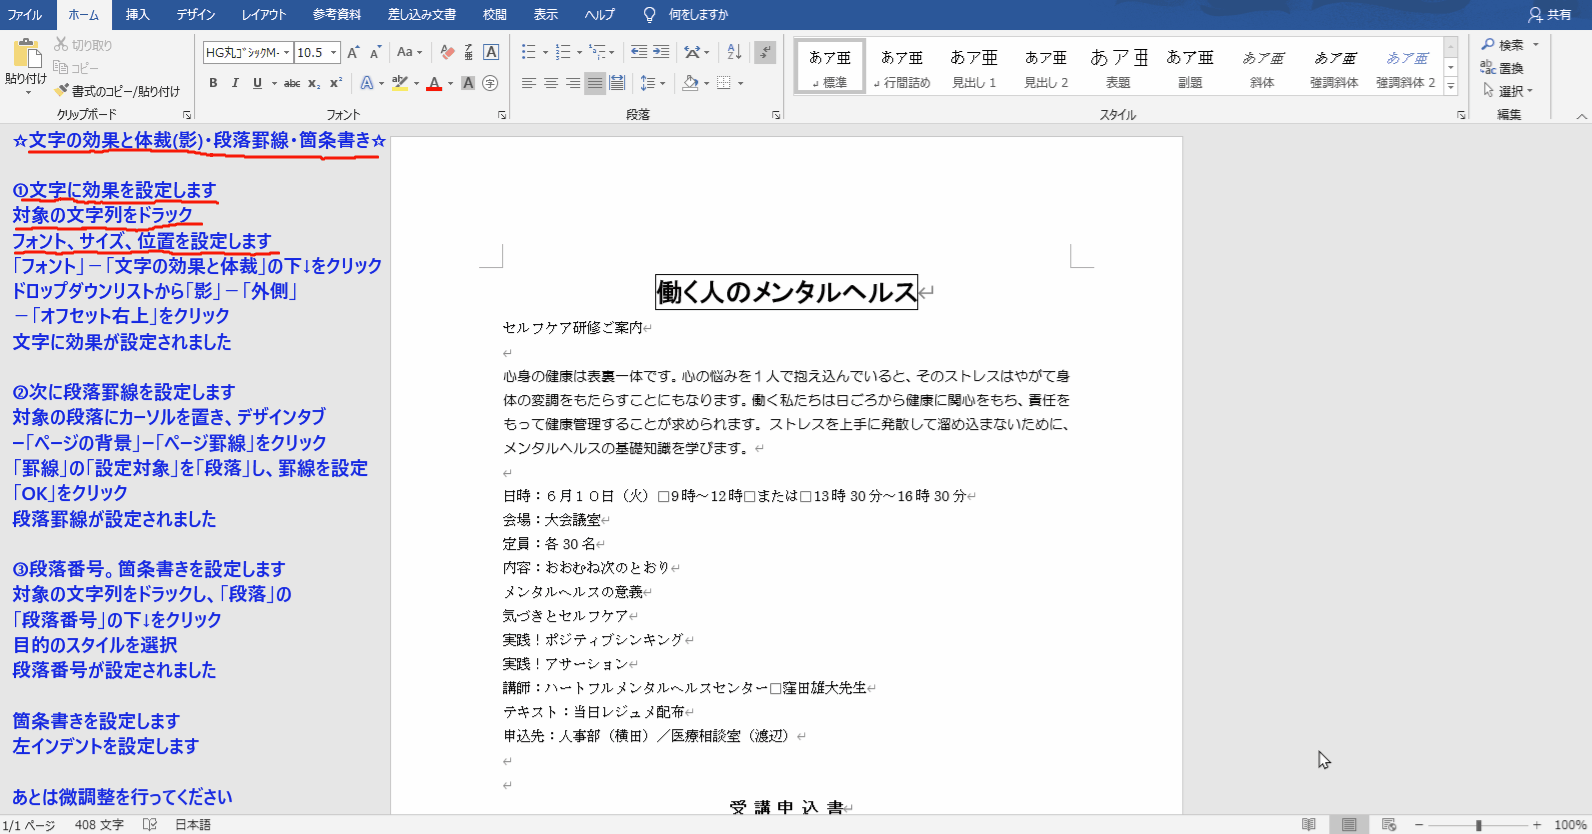Expand the Styles gallery more arrow
This screenshot has width=1592, height=834.
[1451, 87]
